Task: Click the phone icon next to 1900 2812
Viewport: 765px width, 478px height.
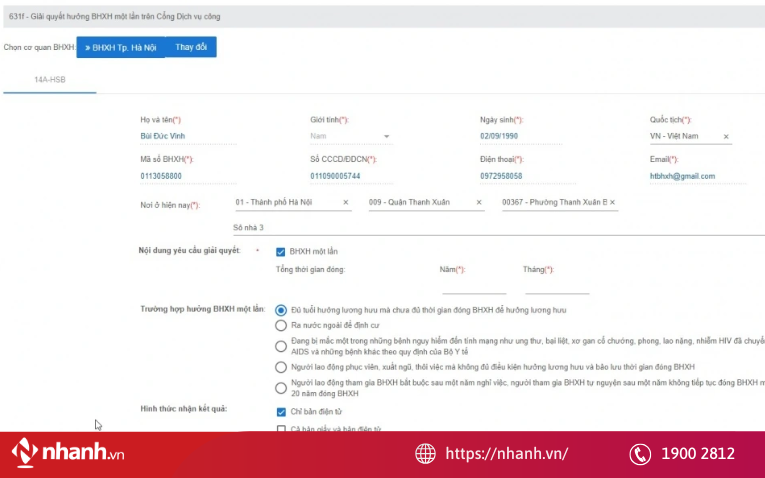Action: 640,454
